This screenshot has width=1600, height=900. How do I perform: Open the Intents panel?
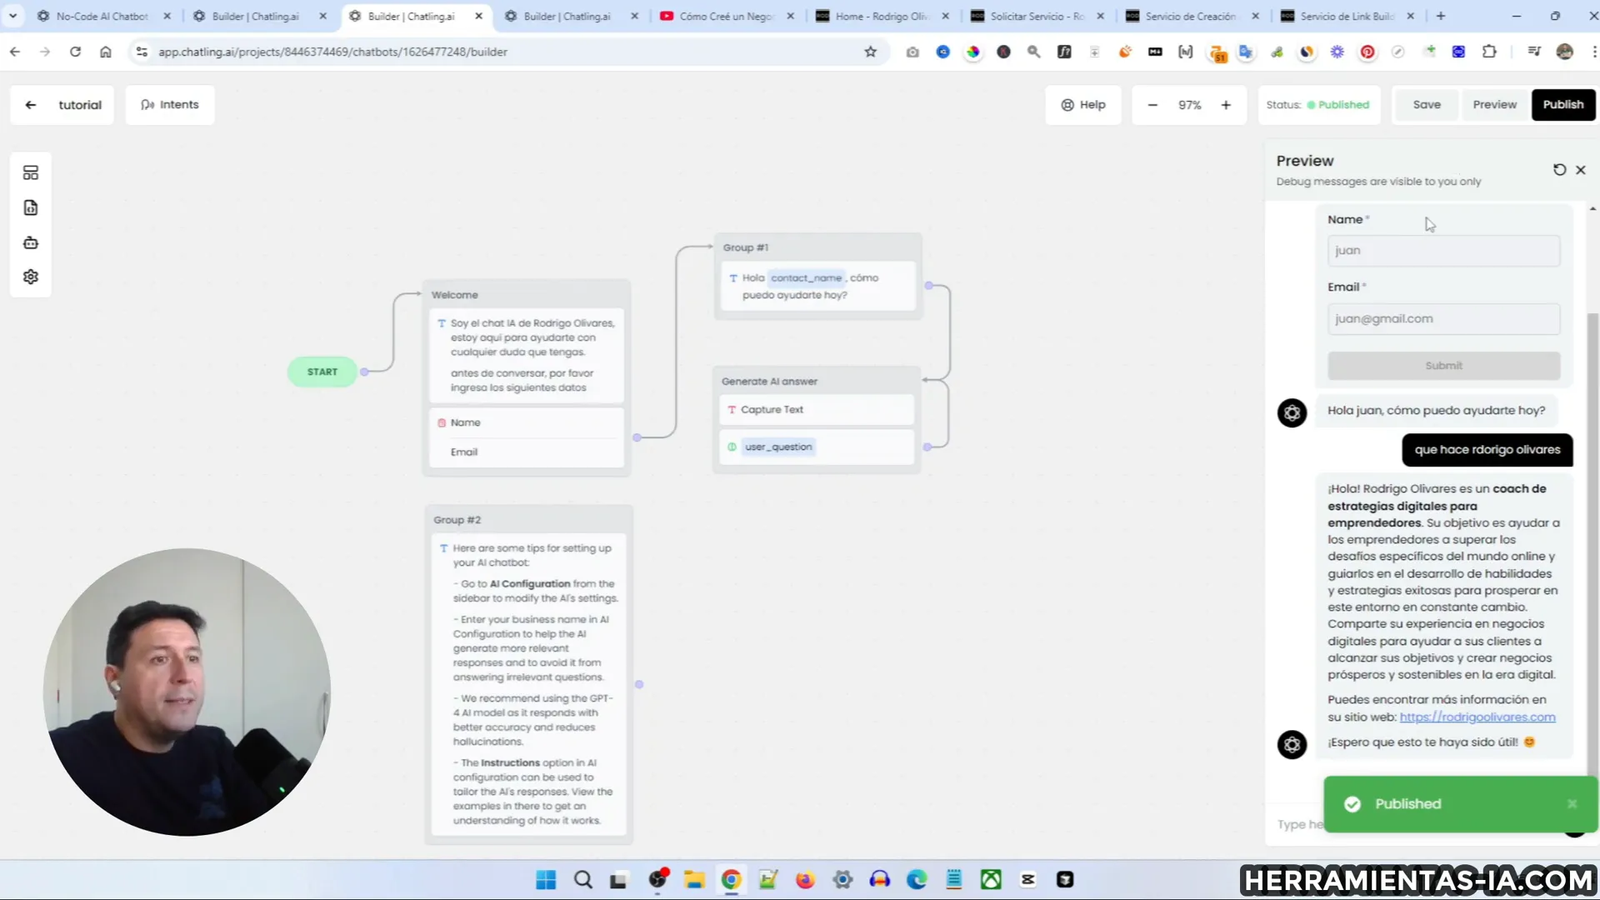click(x=170, y=104)
